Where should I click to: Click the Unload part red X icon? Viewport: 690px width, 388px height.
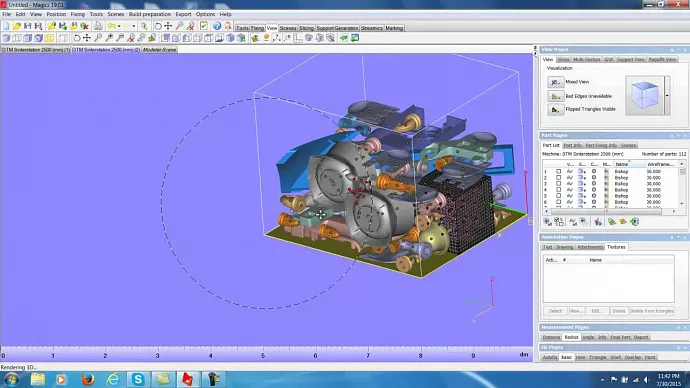coord(84,26)
